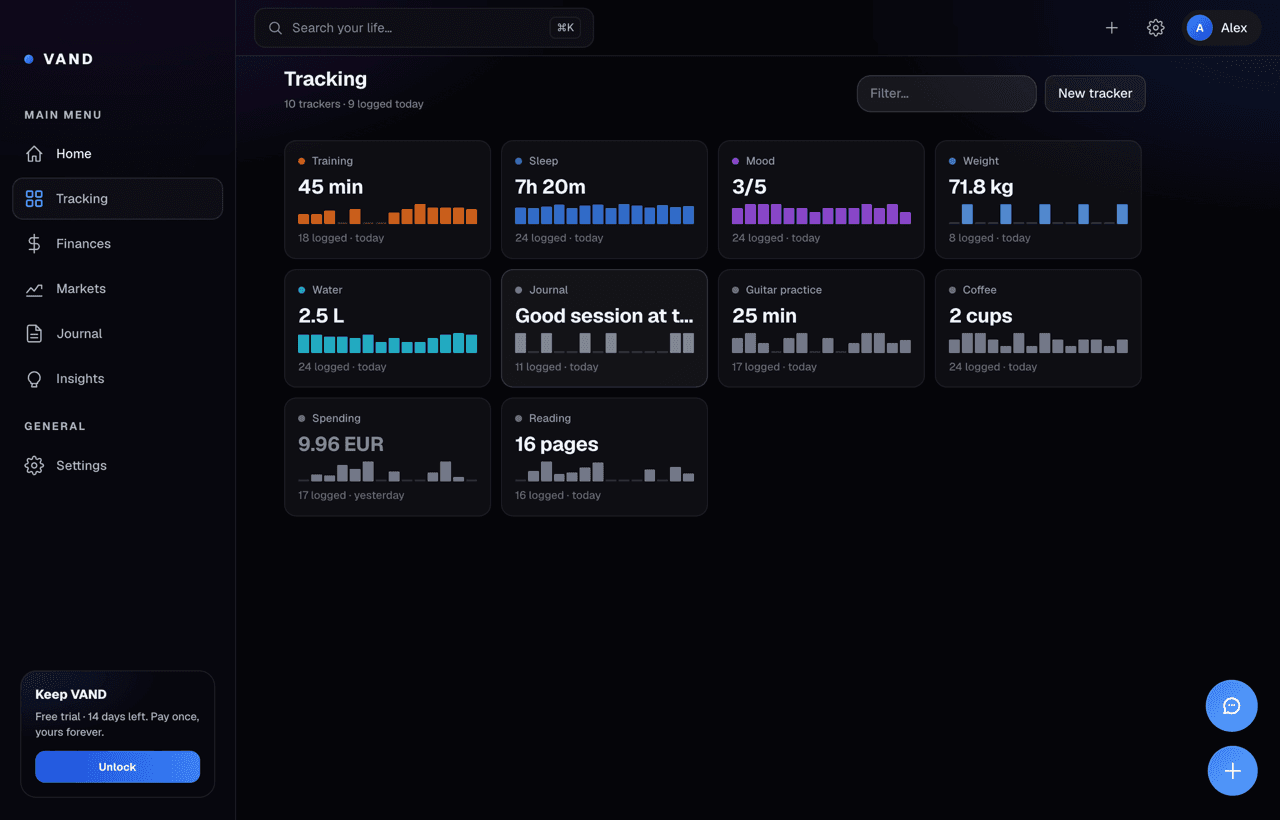
Task: Click the Settings gear icon in sidebar
Action: click(34, 466)
